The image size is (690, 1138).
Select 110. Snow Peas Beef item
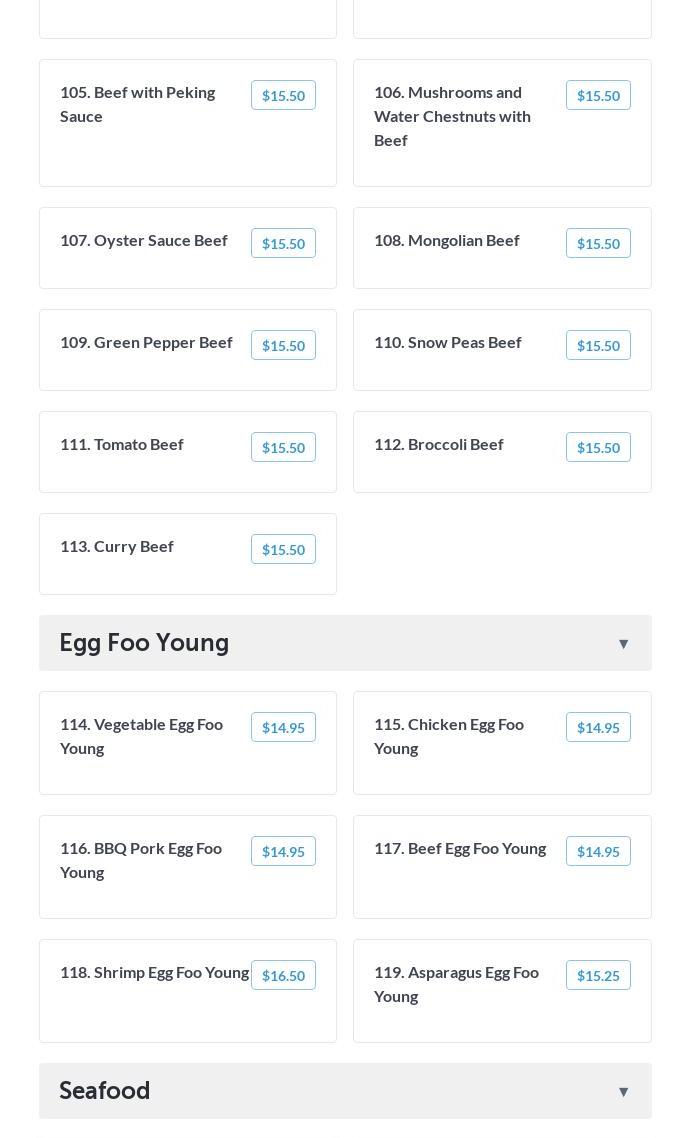(x=447, y=342)
